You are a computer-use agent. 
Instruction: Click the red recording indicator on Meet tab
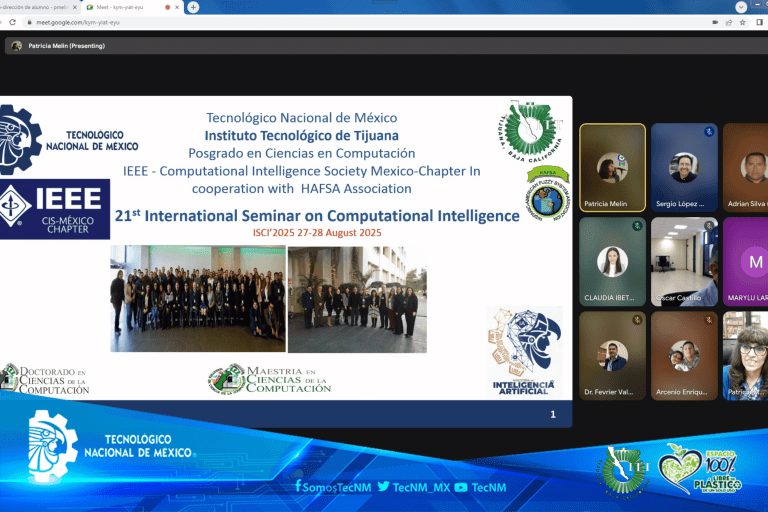168,7
